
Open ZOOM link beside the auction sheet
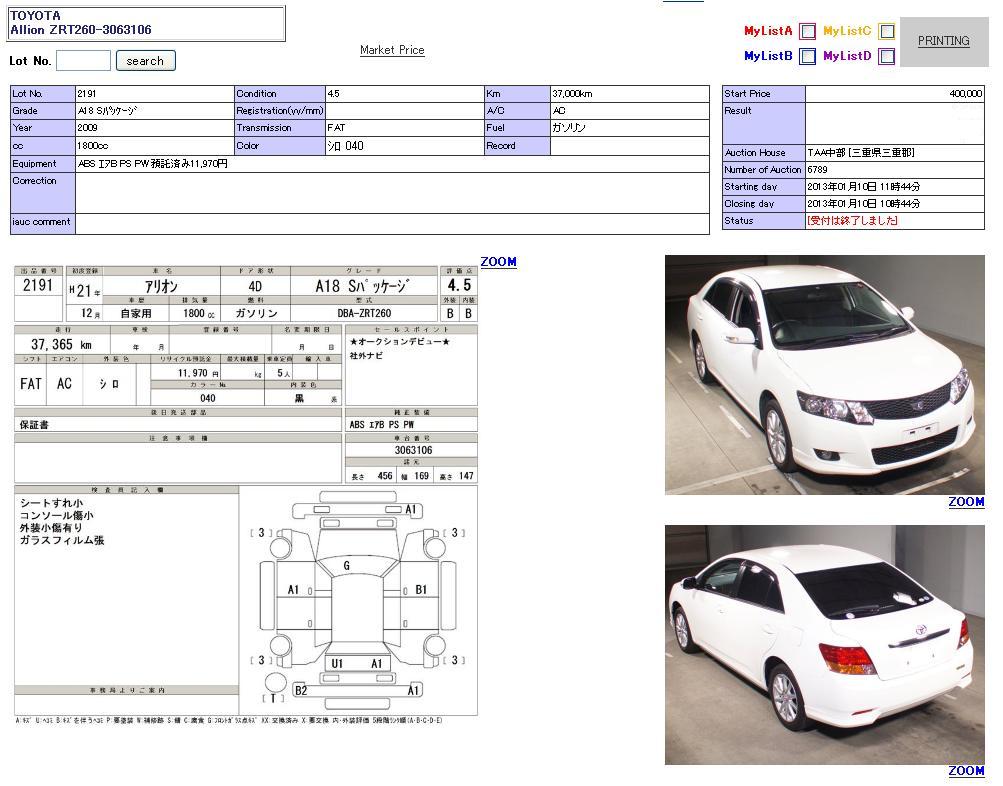point(498,262)
